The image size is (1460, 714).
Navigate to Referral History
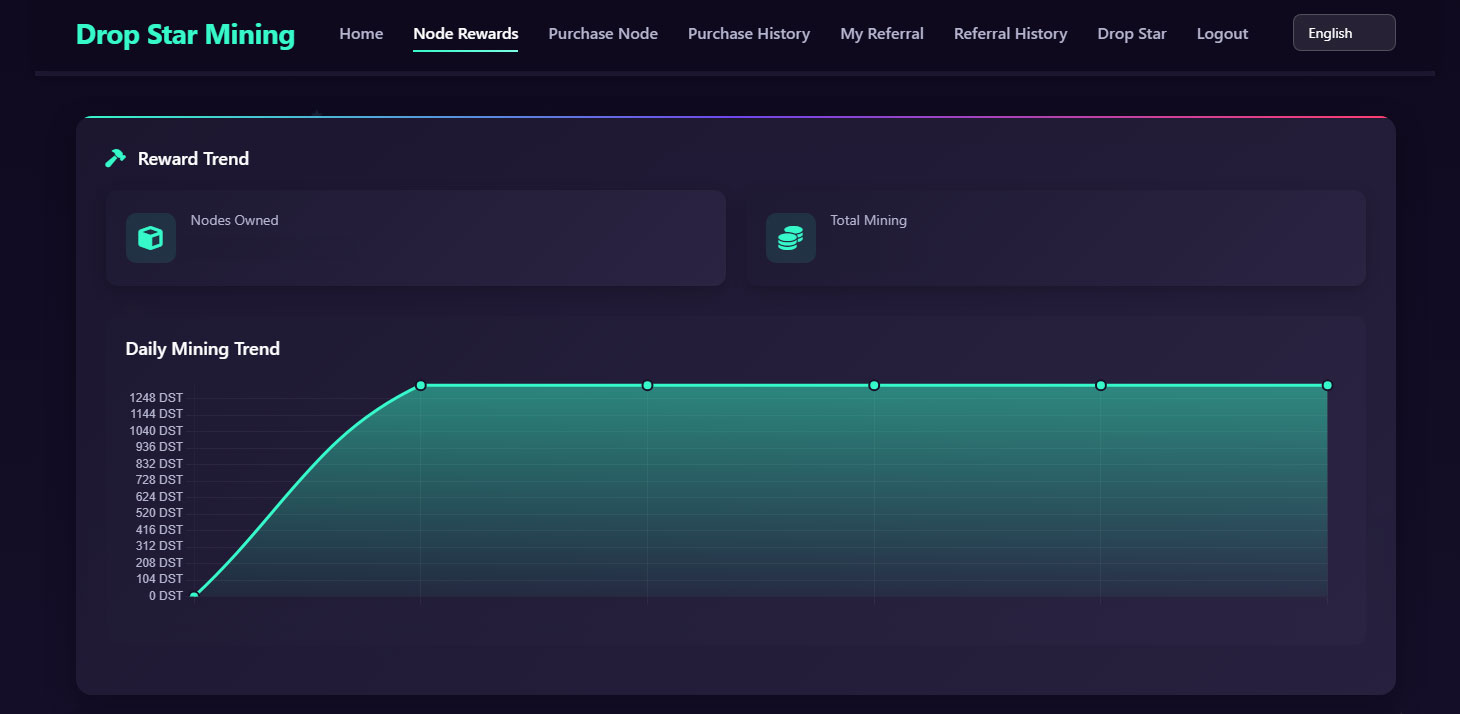pyautogui.click(x=1010, y=34)
